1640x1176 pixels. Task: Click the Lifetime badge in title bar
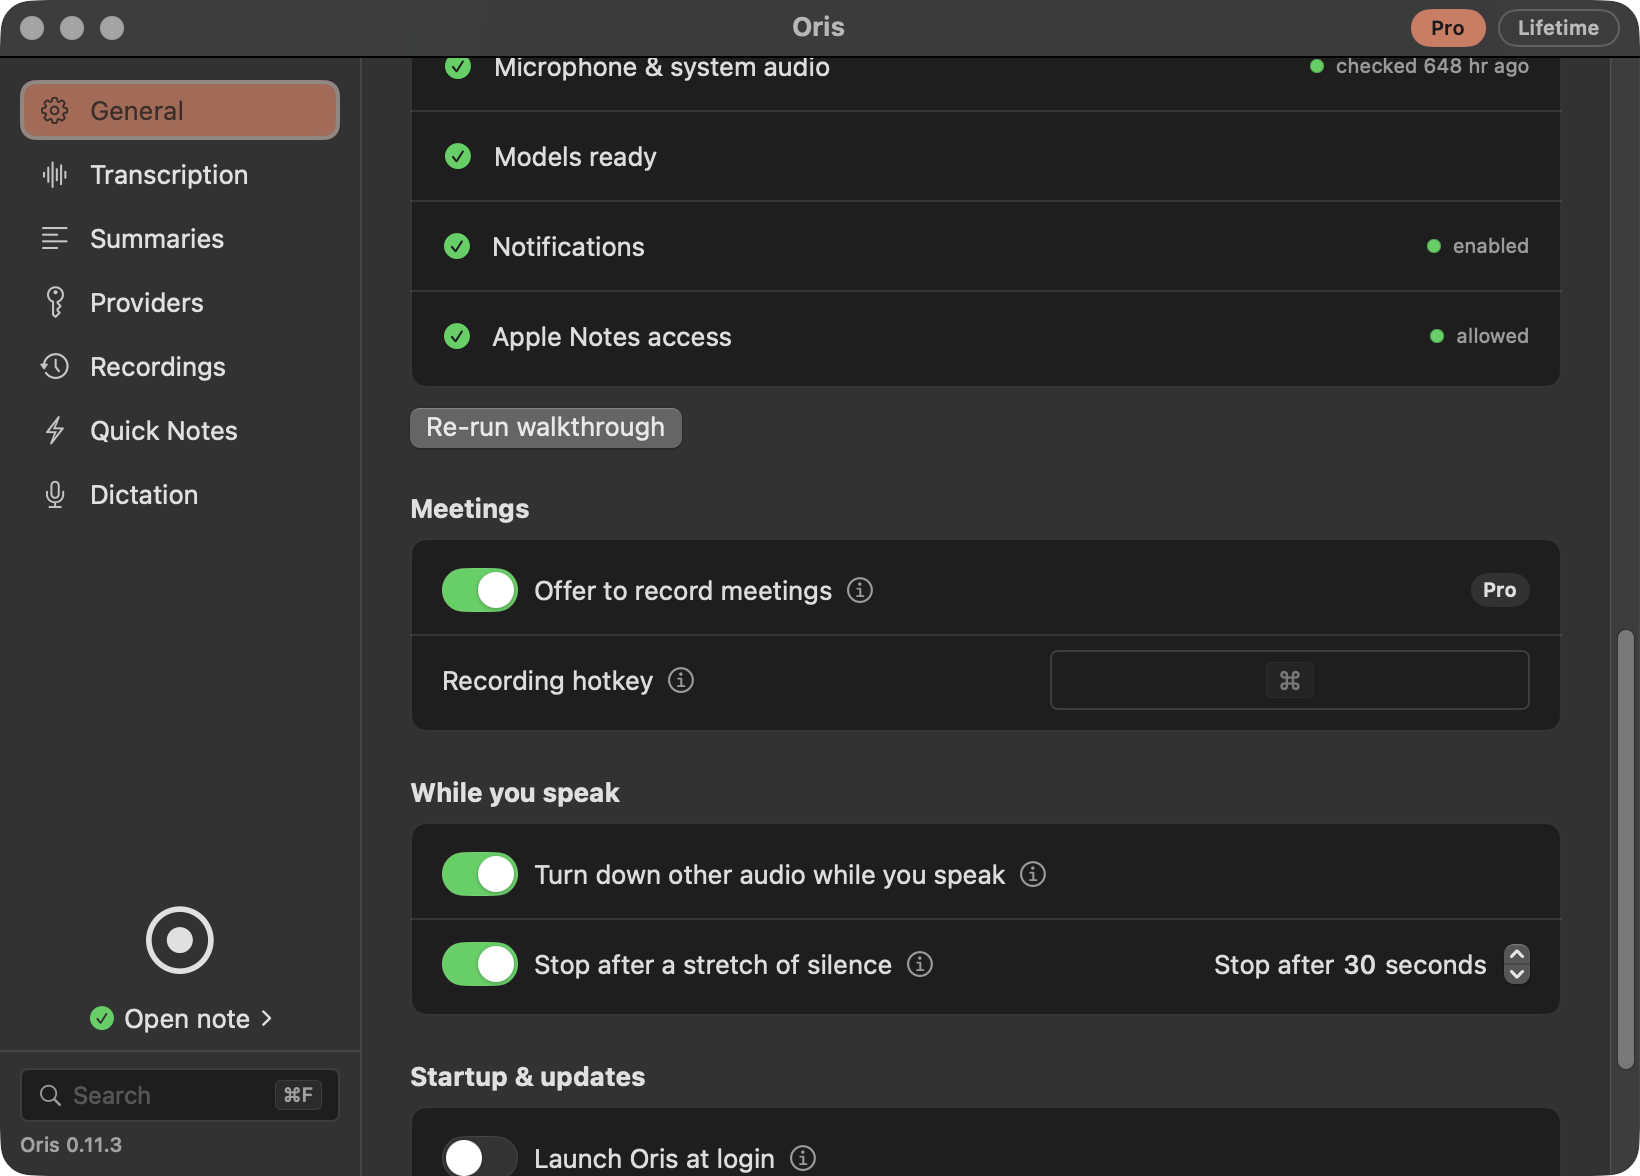[x=1558, y=28]
